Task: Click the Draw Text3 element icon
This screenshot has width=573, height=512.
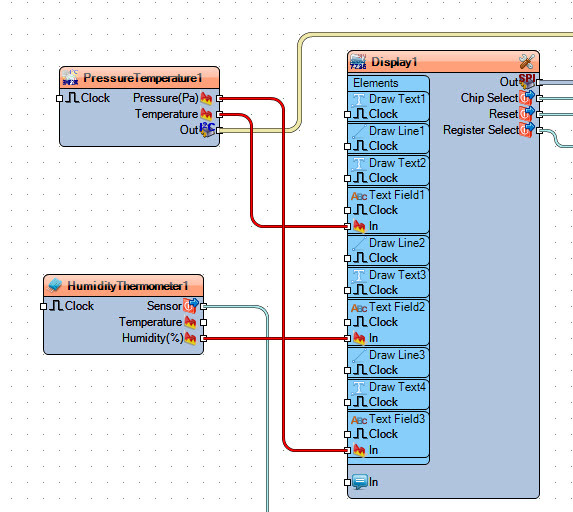Action: [x=359, y=275]
